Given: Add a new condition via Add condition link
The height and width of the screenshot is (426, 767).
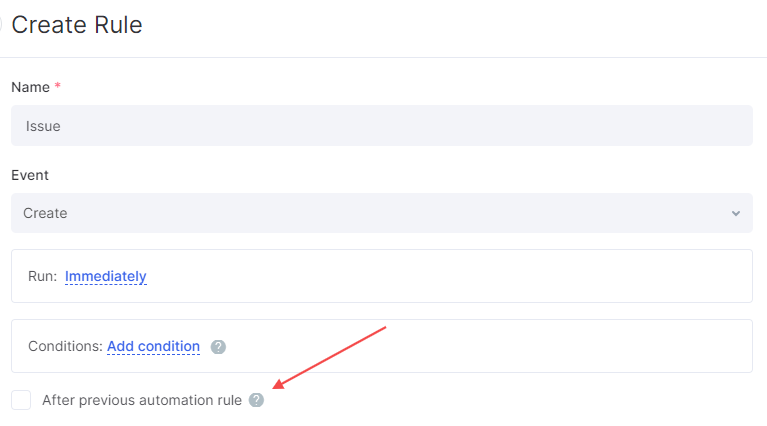Looking at the screenshot, I should 153,346.
